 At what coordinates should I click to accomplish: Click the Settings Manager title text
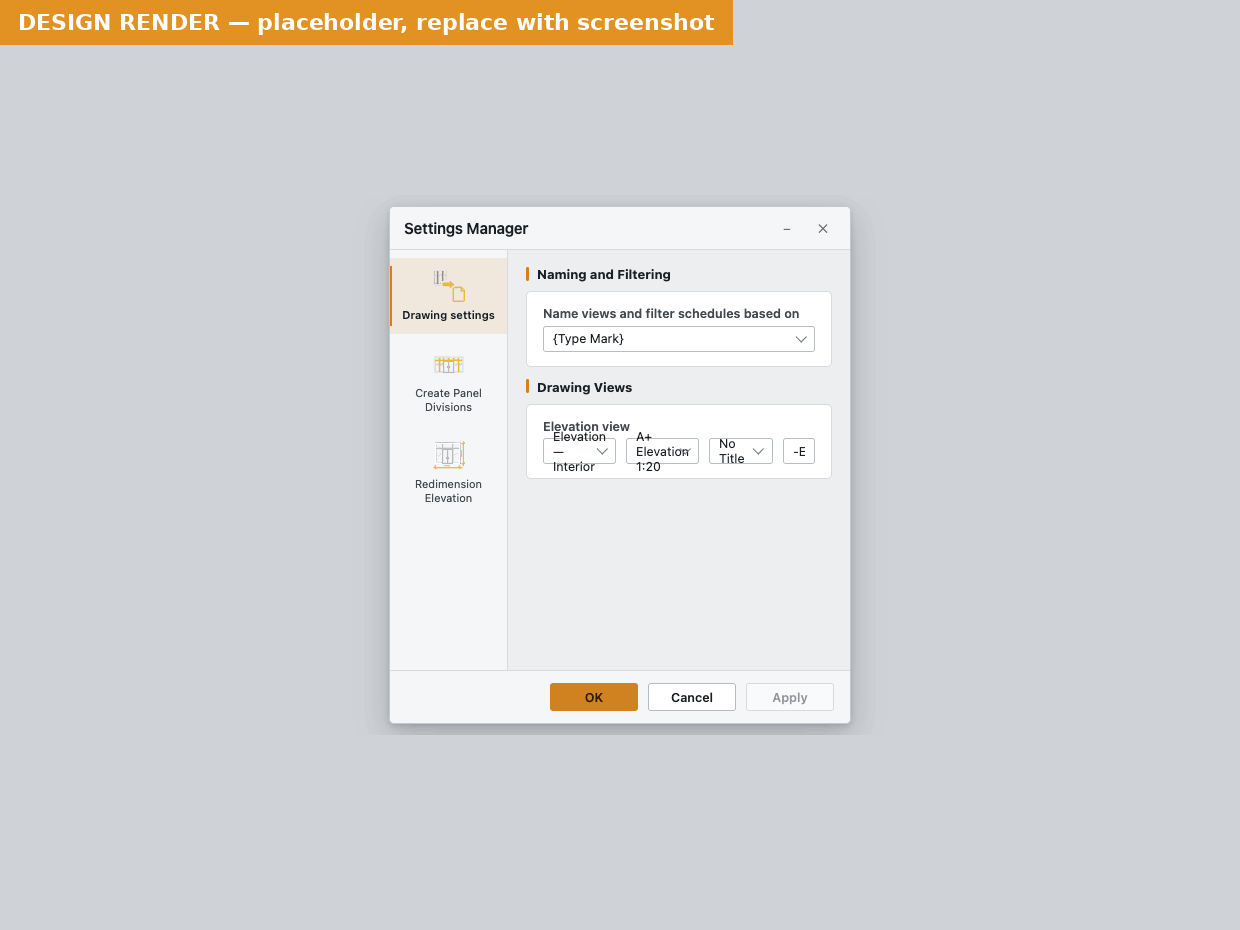click(x=466, y=229)
